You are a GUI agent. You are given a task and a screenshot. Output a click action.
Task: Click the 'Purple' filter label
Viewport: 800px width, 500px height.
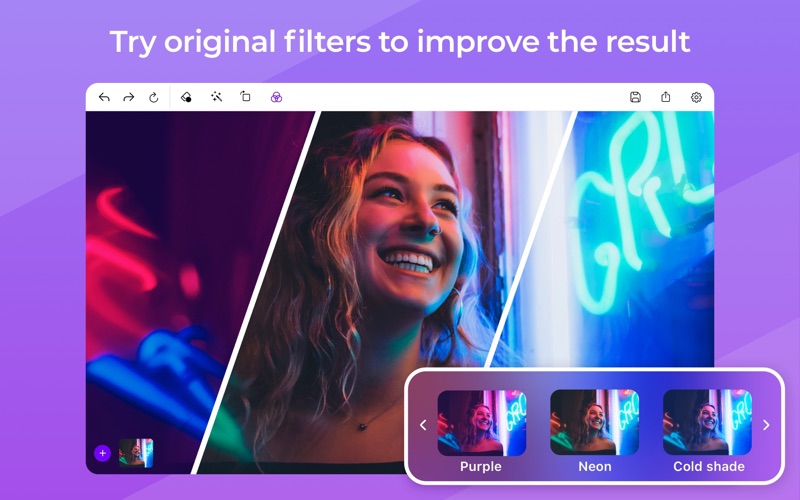(x=481, y=466)
